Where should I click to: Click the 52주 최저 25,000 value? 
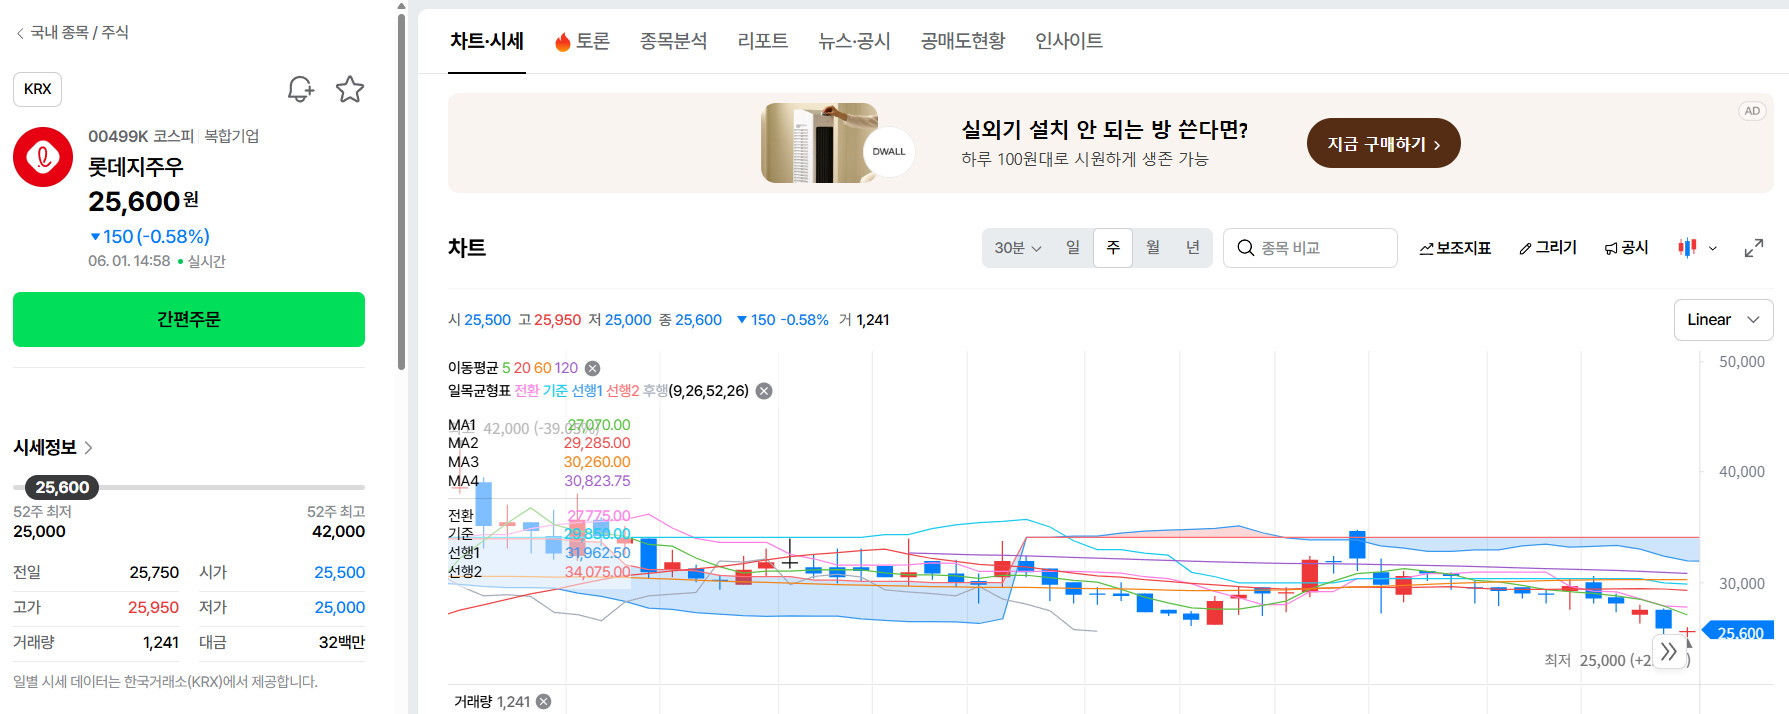[x=39, y=532]
